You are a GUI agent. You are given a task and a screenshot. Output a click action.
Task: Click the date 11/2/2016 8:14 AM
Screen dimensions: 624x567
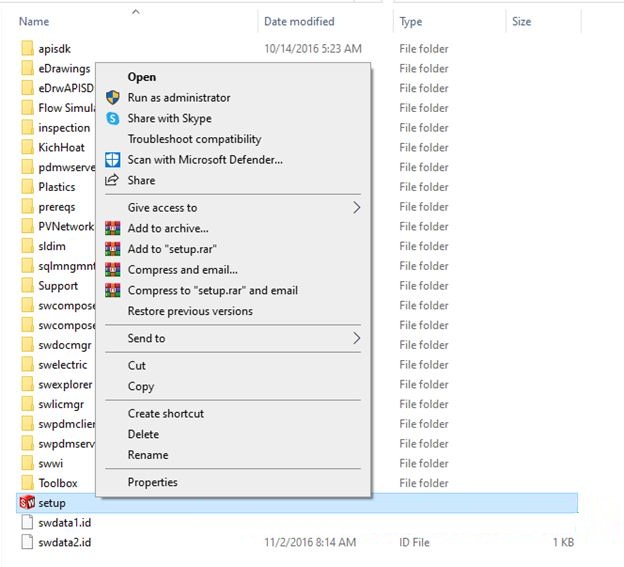[310, 542]
